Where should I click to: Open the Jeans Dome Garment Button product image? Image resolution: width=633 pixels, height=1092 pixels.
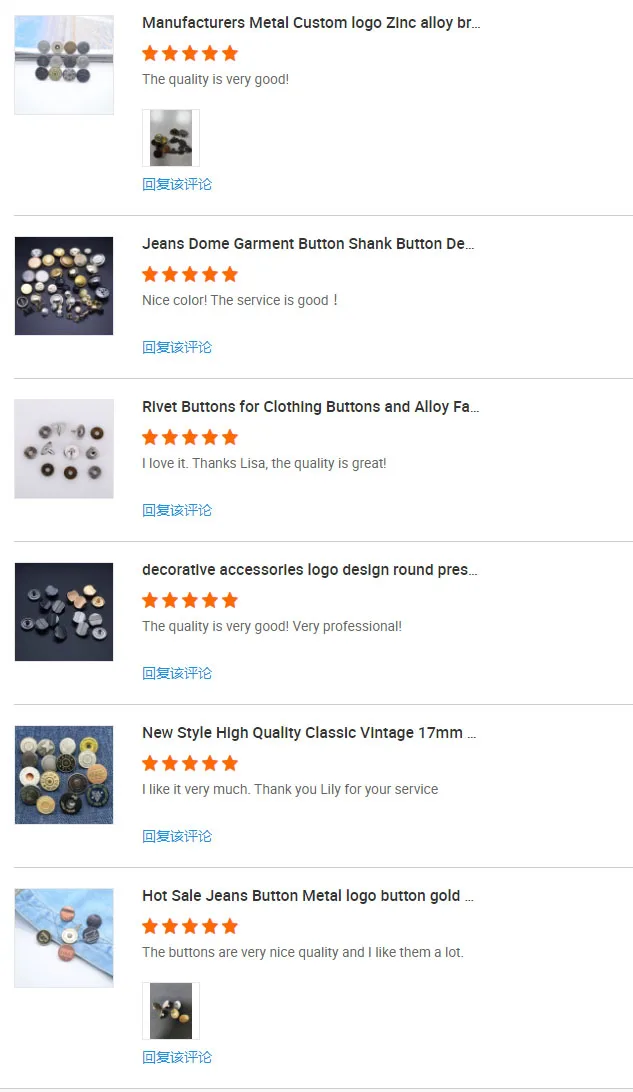click(64, 286)
